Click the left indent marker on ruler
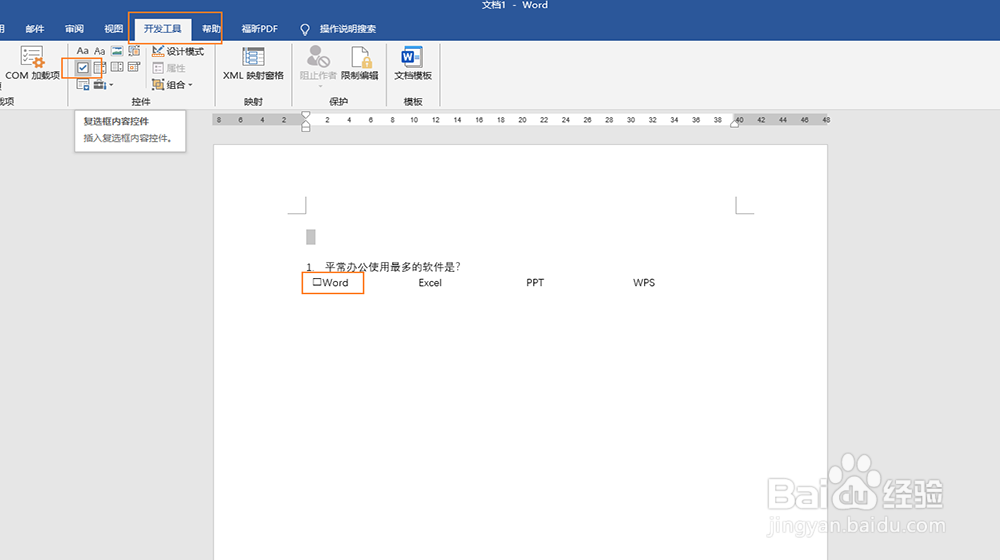 tap(305, 127)
